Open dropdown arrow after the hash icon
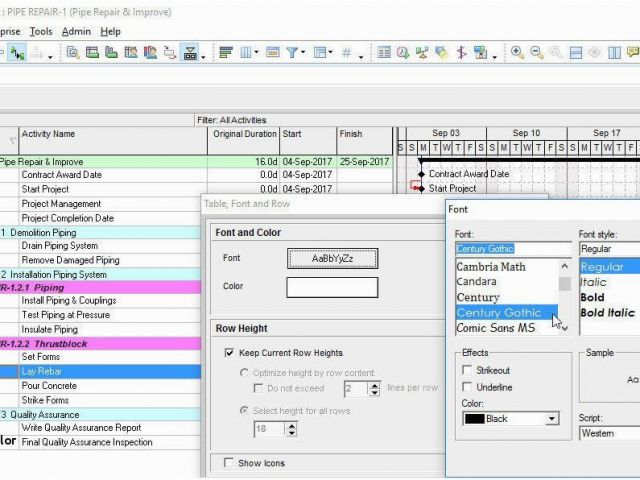Image resolution: width=640 pixels, height=480 pixels. click(x=361, y=58)
